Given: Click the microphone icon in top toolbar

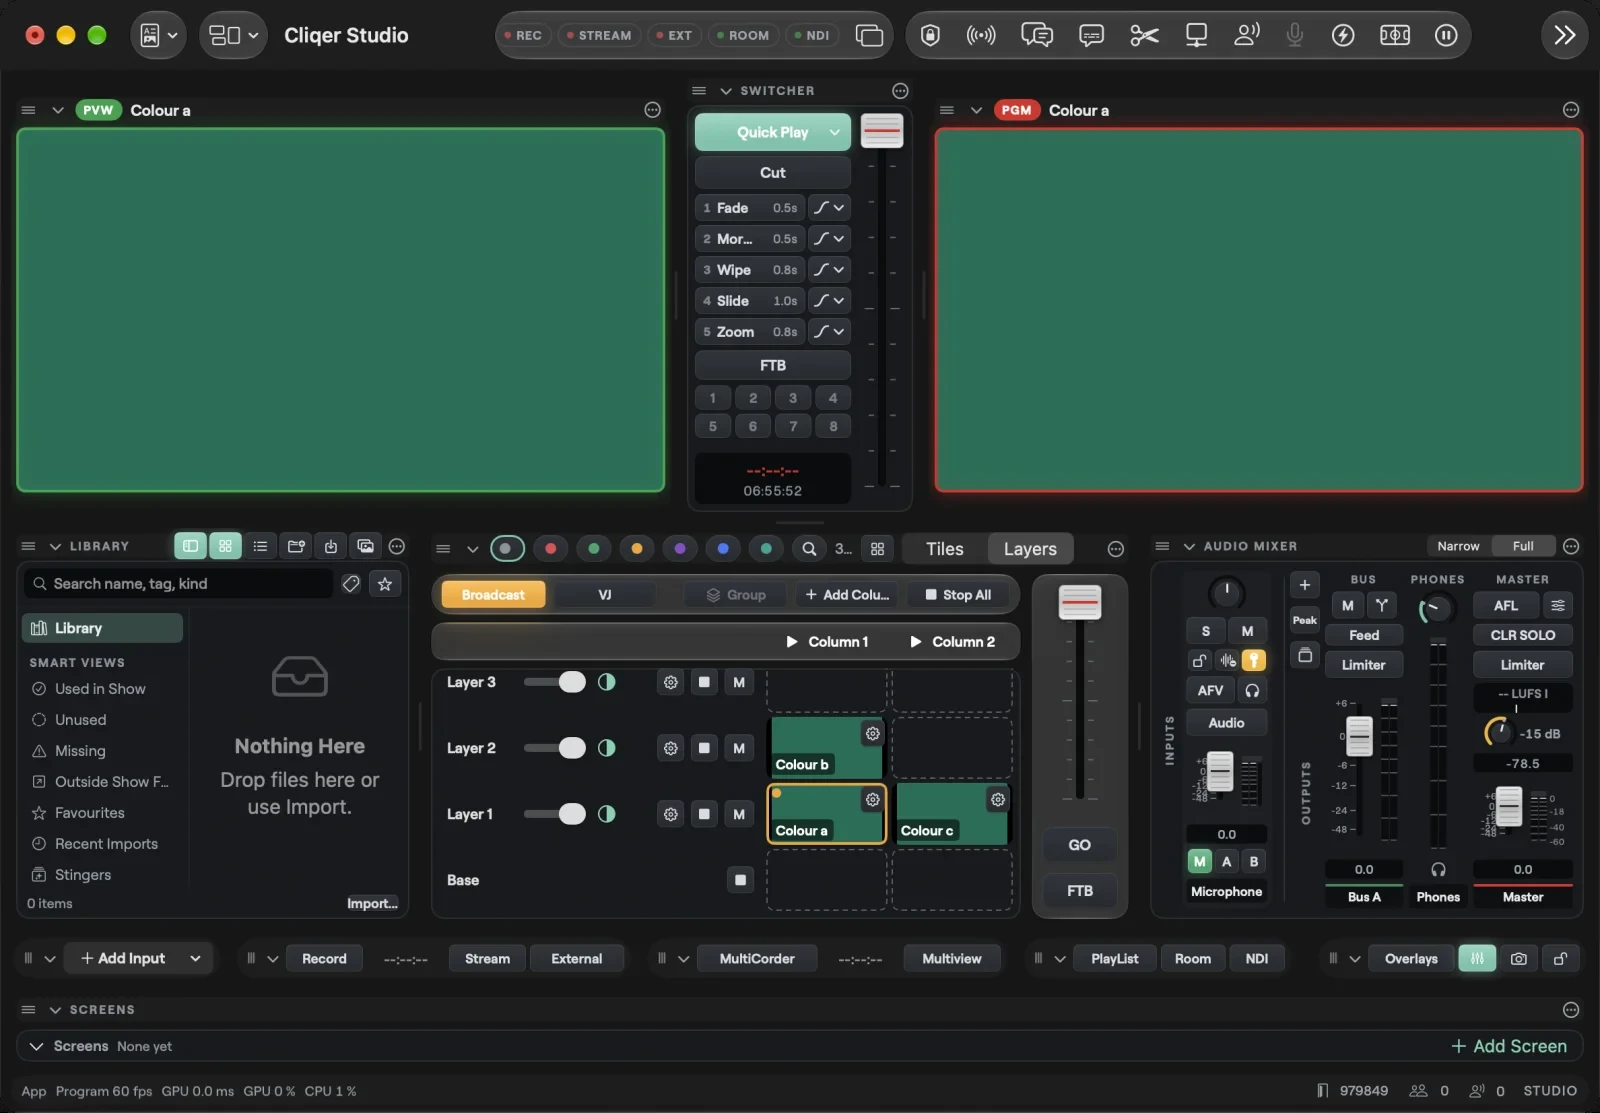Looking at the screenshot, I should (x=1295, y=36).
